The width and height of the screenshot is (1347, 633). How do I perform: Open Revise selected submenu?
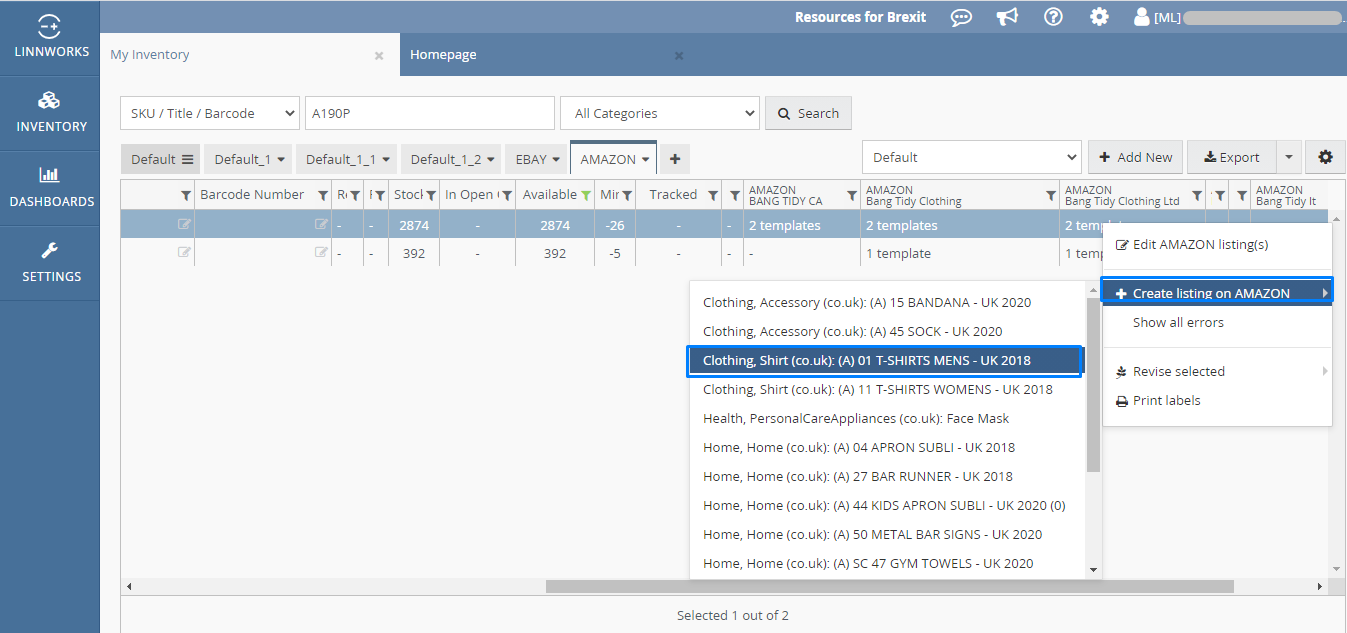pyautogui.click(x=1217, y=371)
